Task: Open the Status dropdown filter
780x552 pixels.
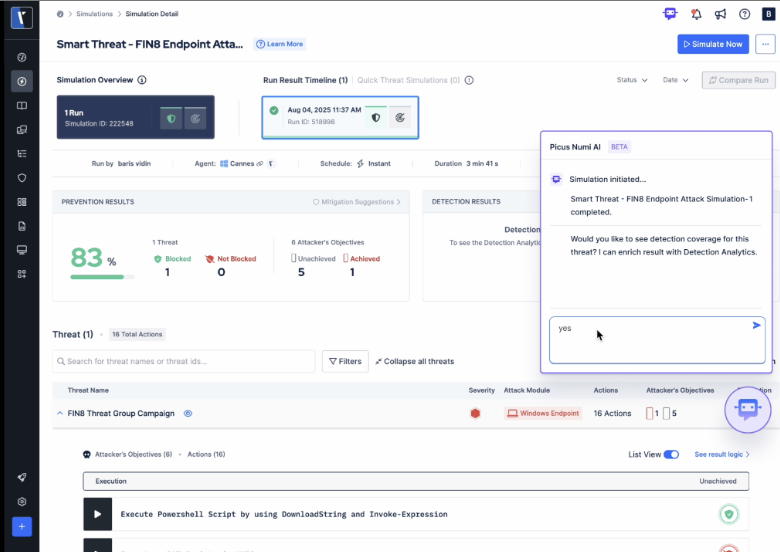Action: 632,80
